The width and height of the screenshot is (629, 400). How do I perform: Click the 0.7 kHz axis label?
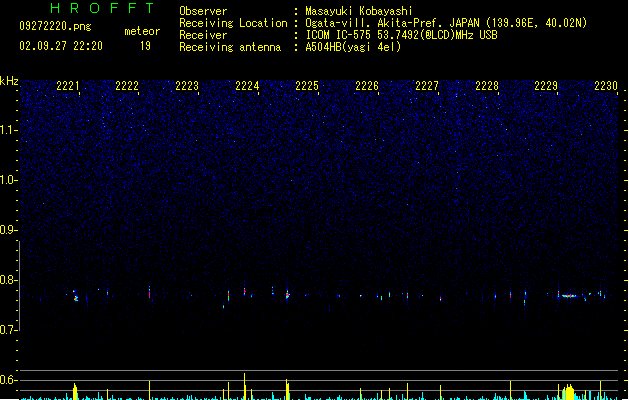tap(8, 330)
